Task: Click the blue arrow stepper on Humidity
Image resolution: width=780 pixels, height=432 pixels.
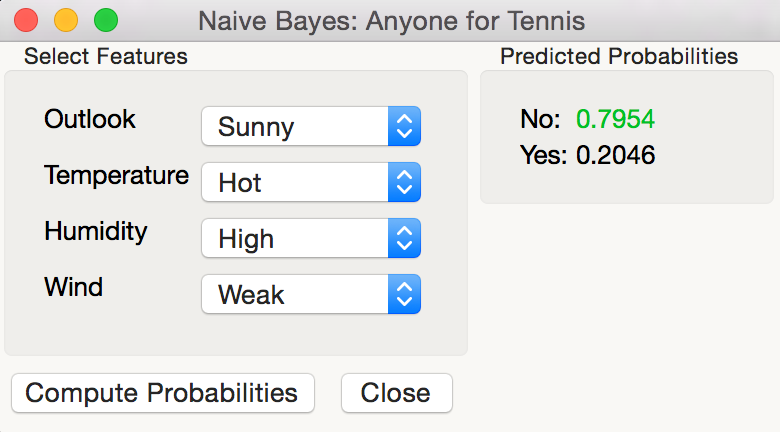Action: pyautogui.click(x=404, y=239)
